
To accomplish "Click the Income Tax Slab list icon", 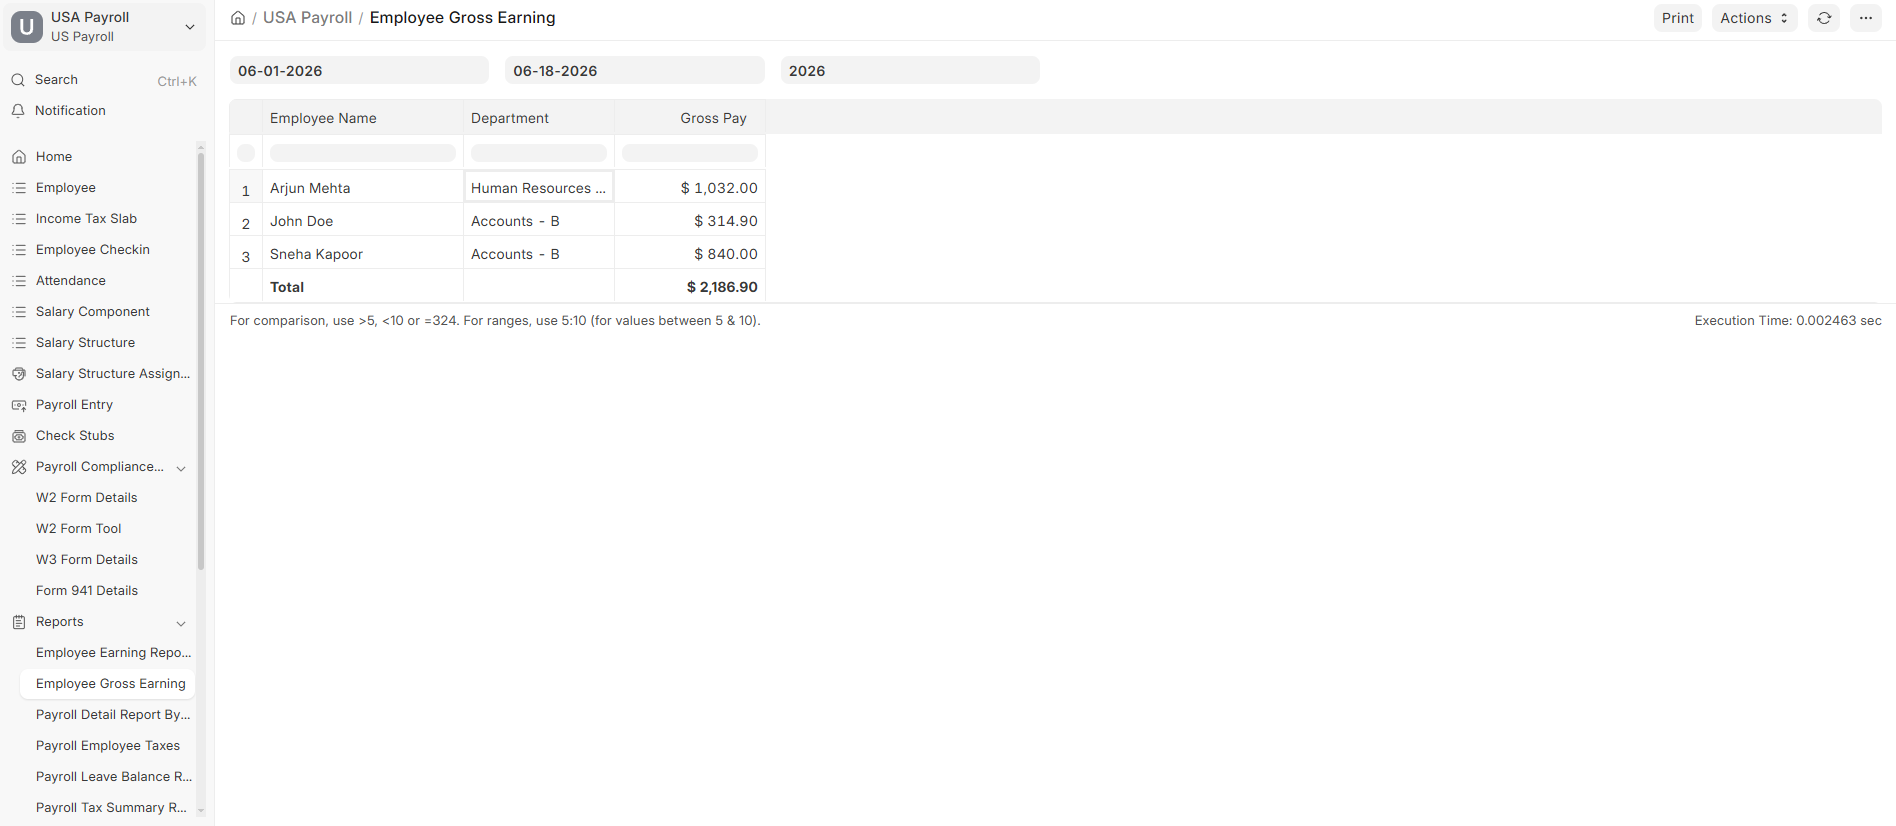I will (19, 219).
